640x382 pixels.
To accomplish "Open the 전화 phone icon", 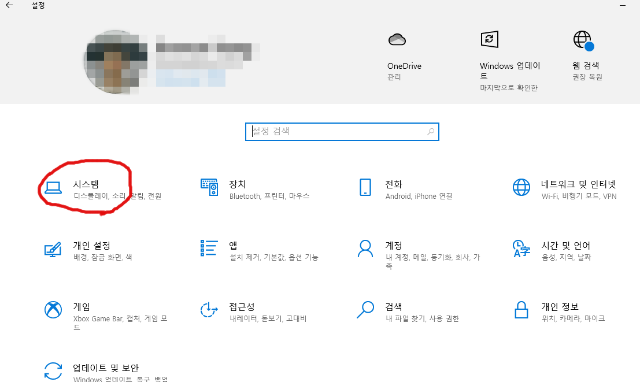I will (365, 187).
